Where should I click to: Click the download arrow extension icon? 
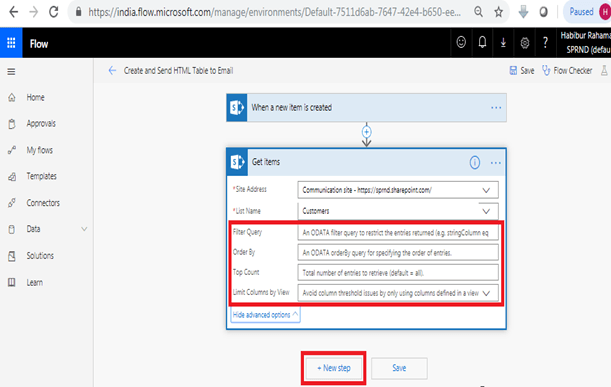point(523,12)
